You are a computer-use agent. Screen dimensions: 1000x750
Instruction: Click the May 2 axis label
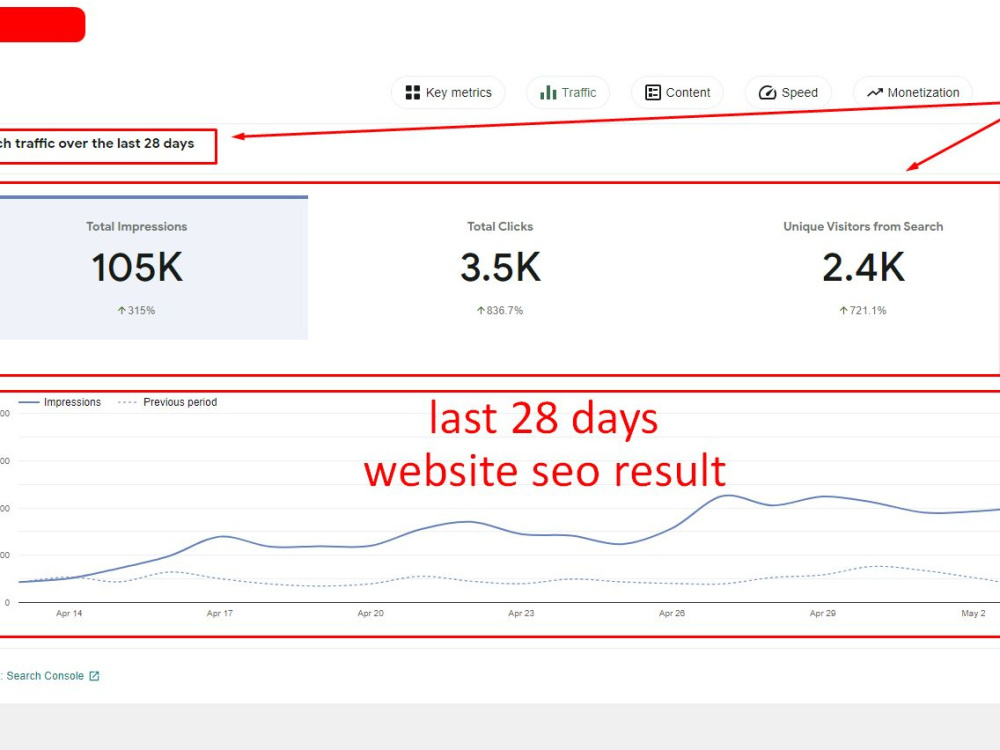pos(973,614)
